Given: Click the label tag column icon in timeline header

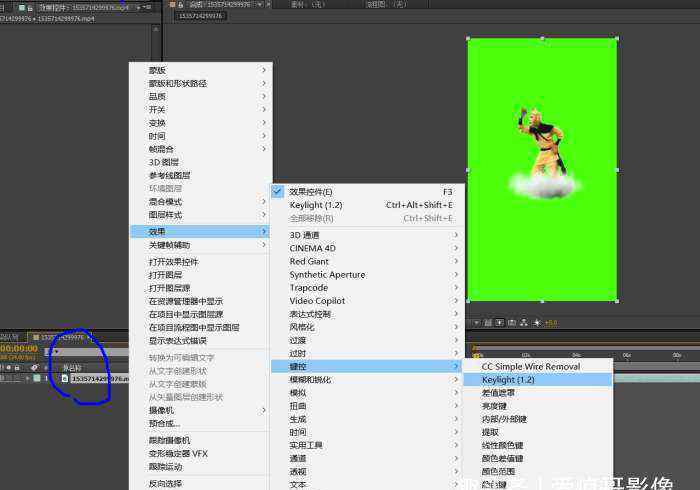Looking at the screenshot, I should [x=34, y=368].
